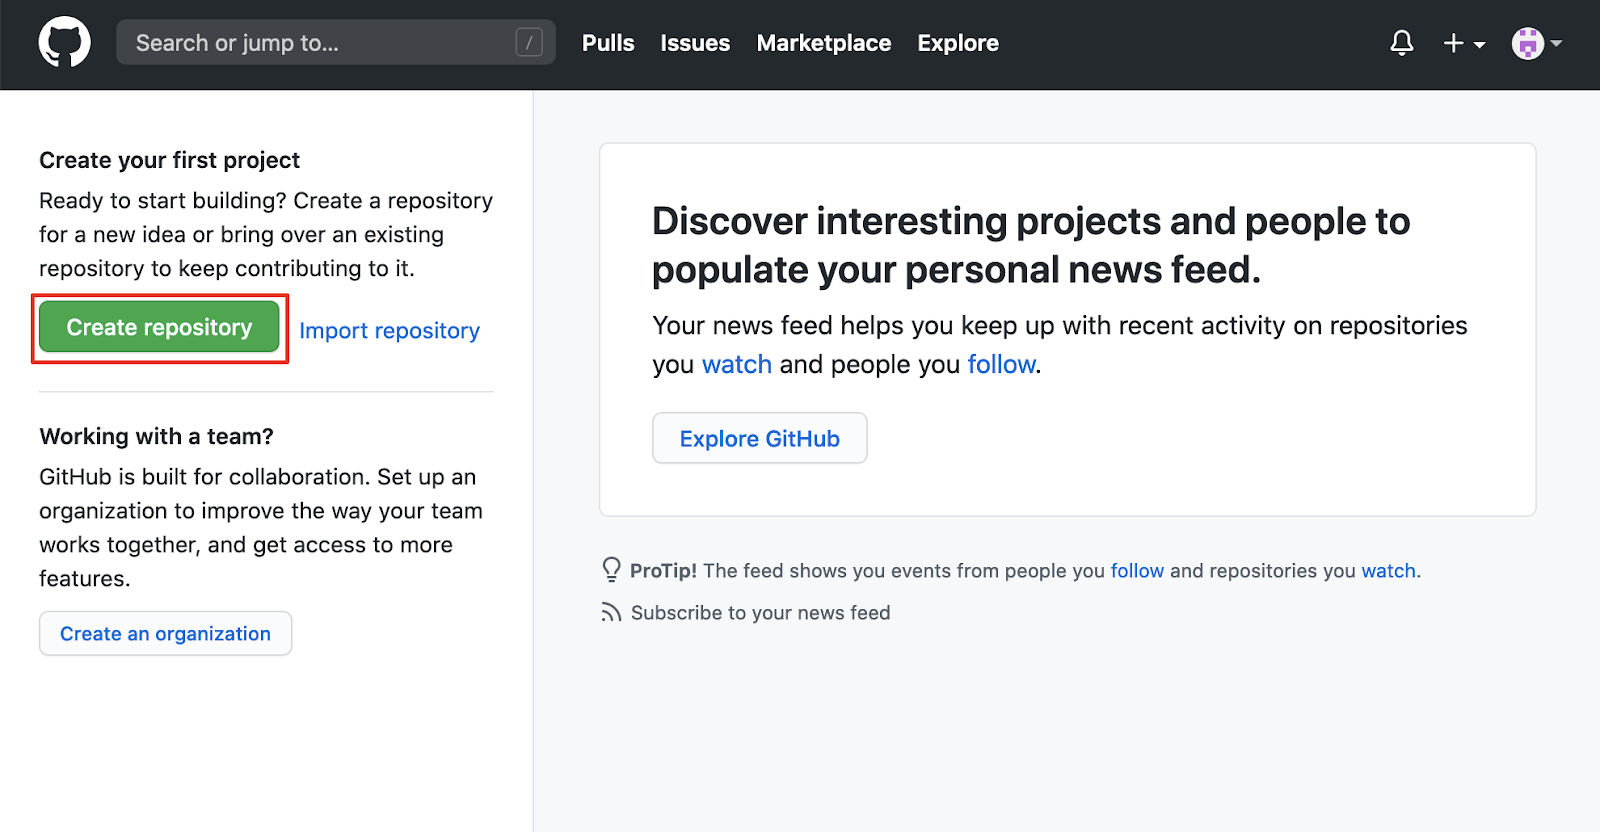Select Explore in the header
This screenshot has width=1600, height=832.
[x=958, y=43]
